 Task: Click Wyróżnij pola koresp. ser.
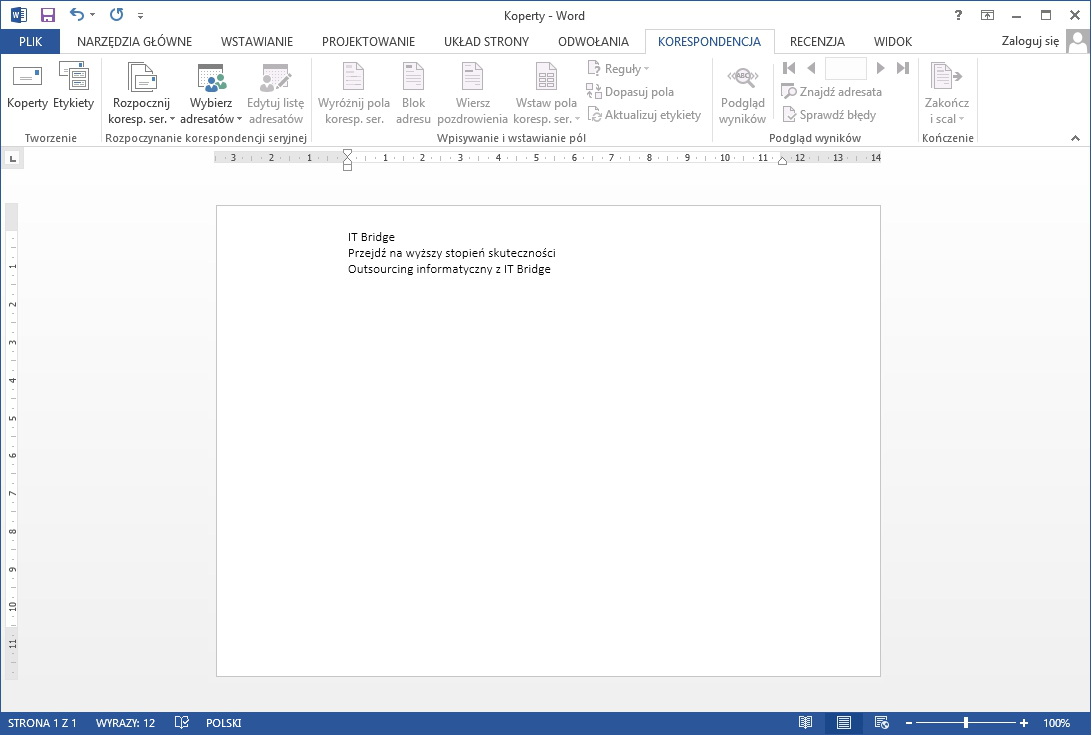coord(353,94)
